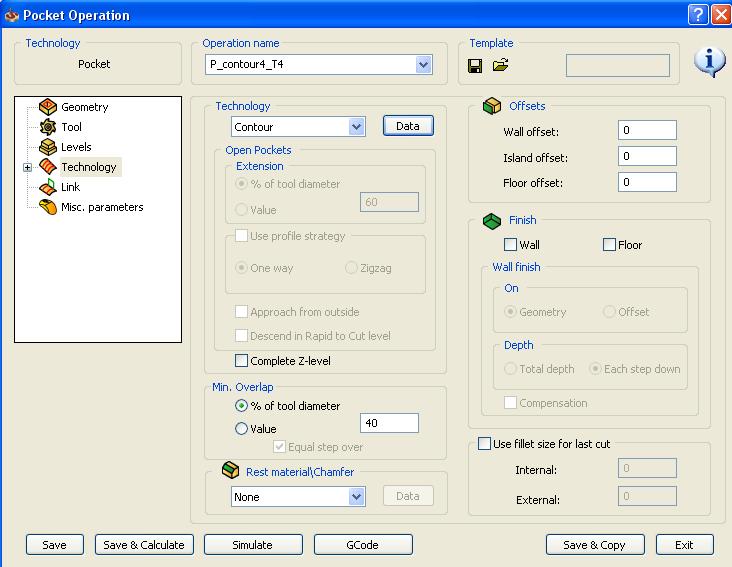This screenshot has width=732, height=567.
Task: Click the Geometry tree icon
Action: (48, 107)
